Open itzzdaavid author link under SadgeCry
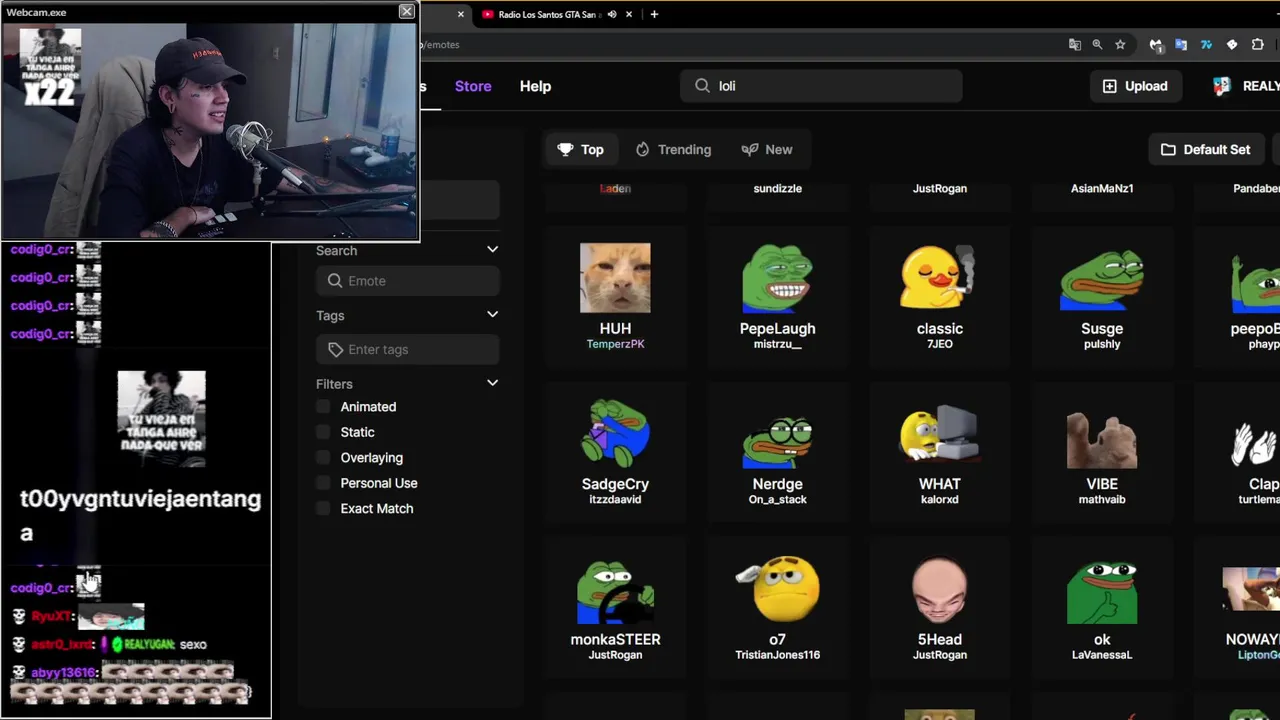This screenshot has width=1280, height=720. [x=615, y=499]
